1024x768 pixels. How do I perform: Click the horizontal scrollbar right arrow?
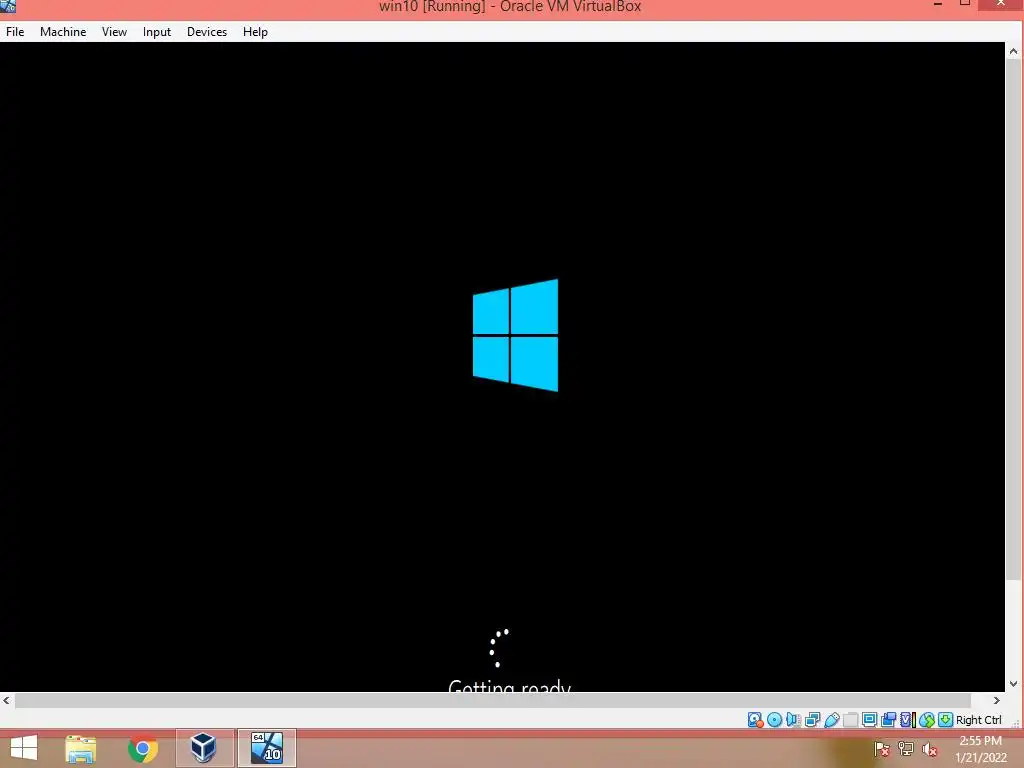(997, 700)
